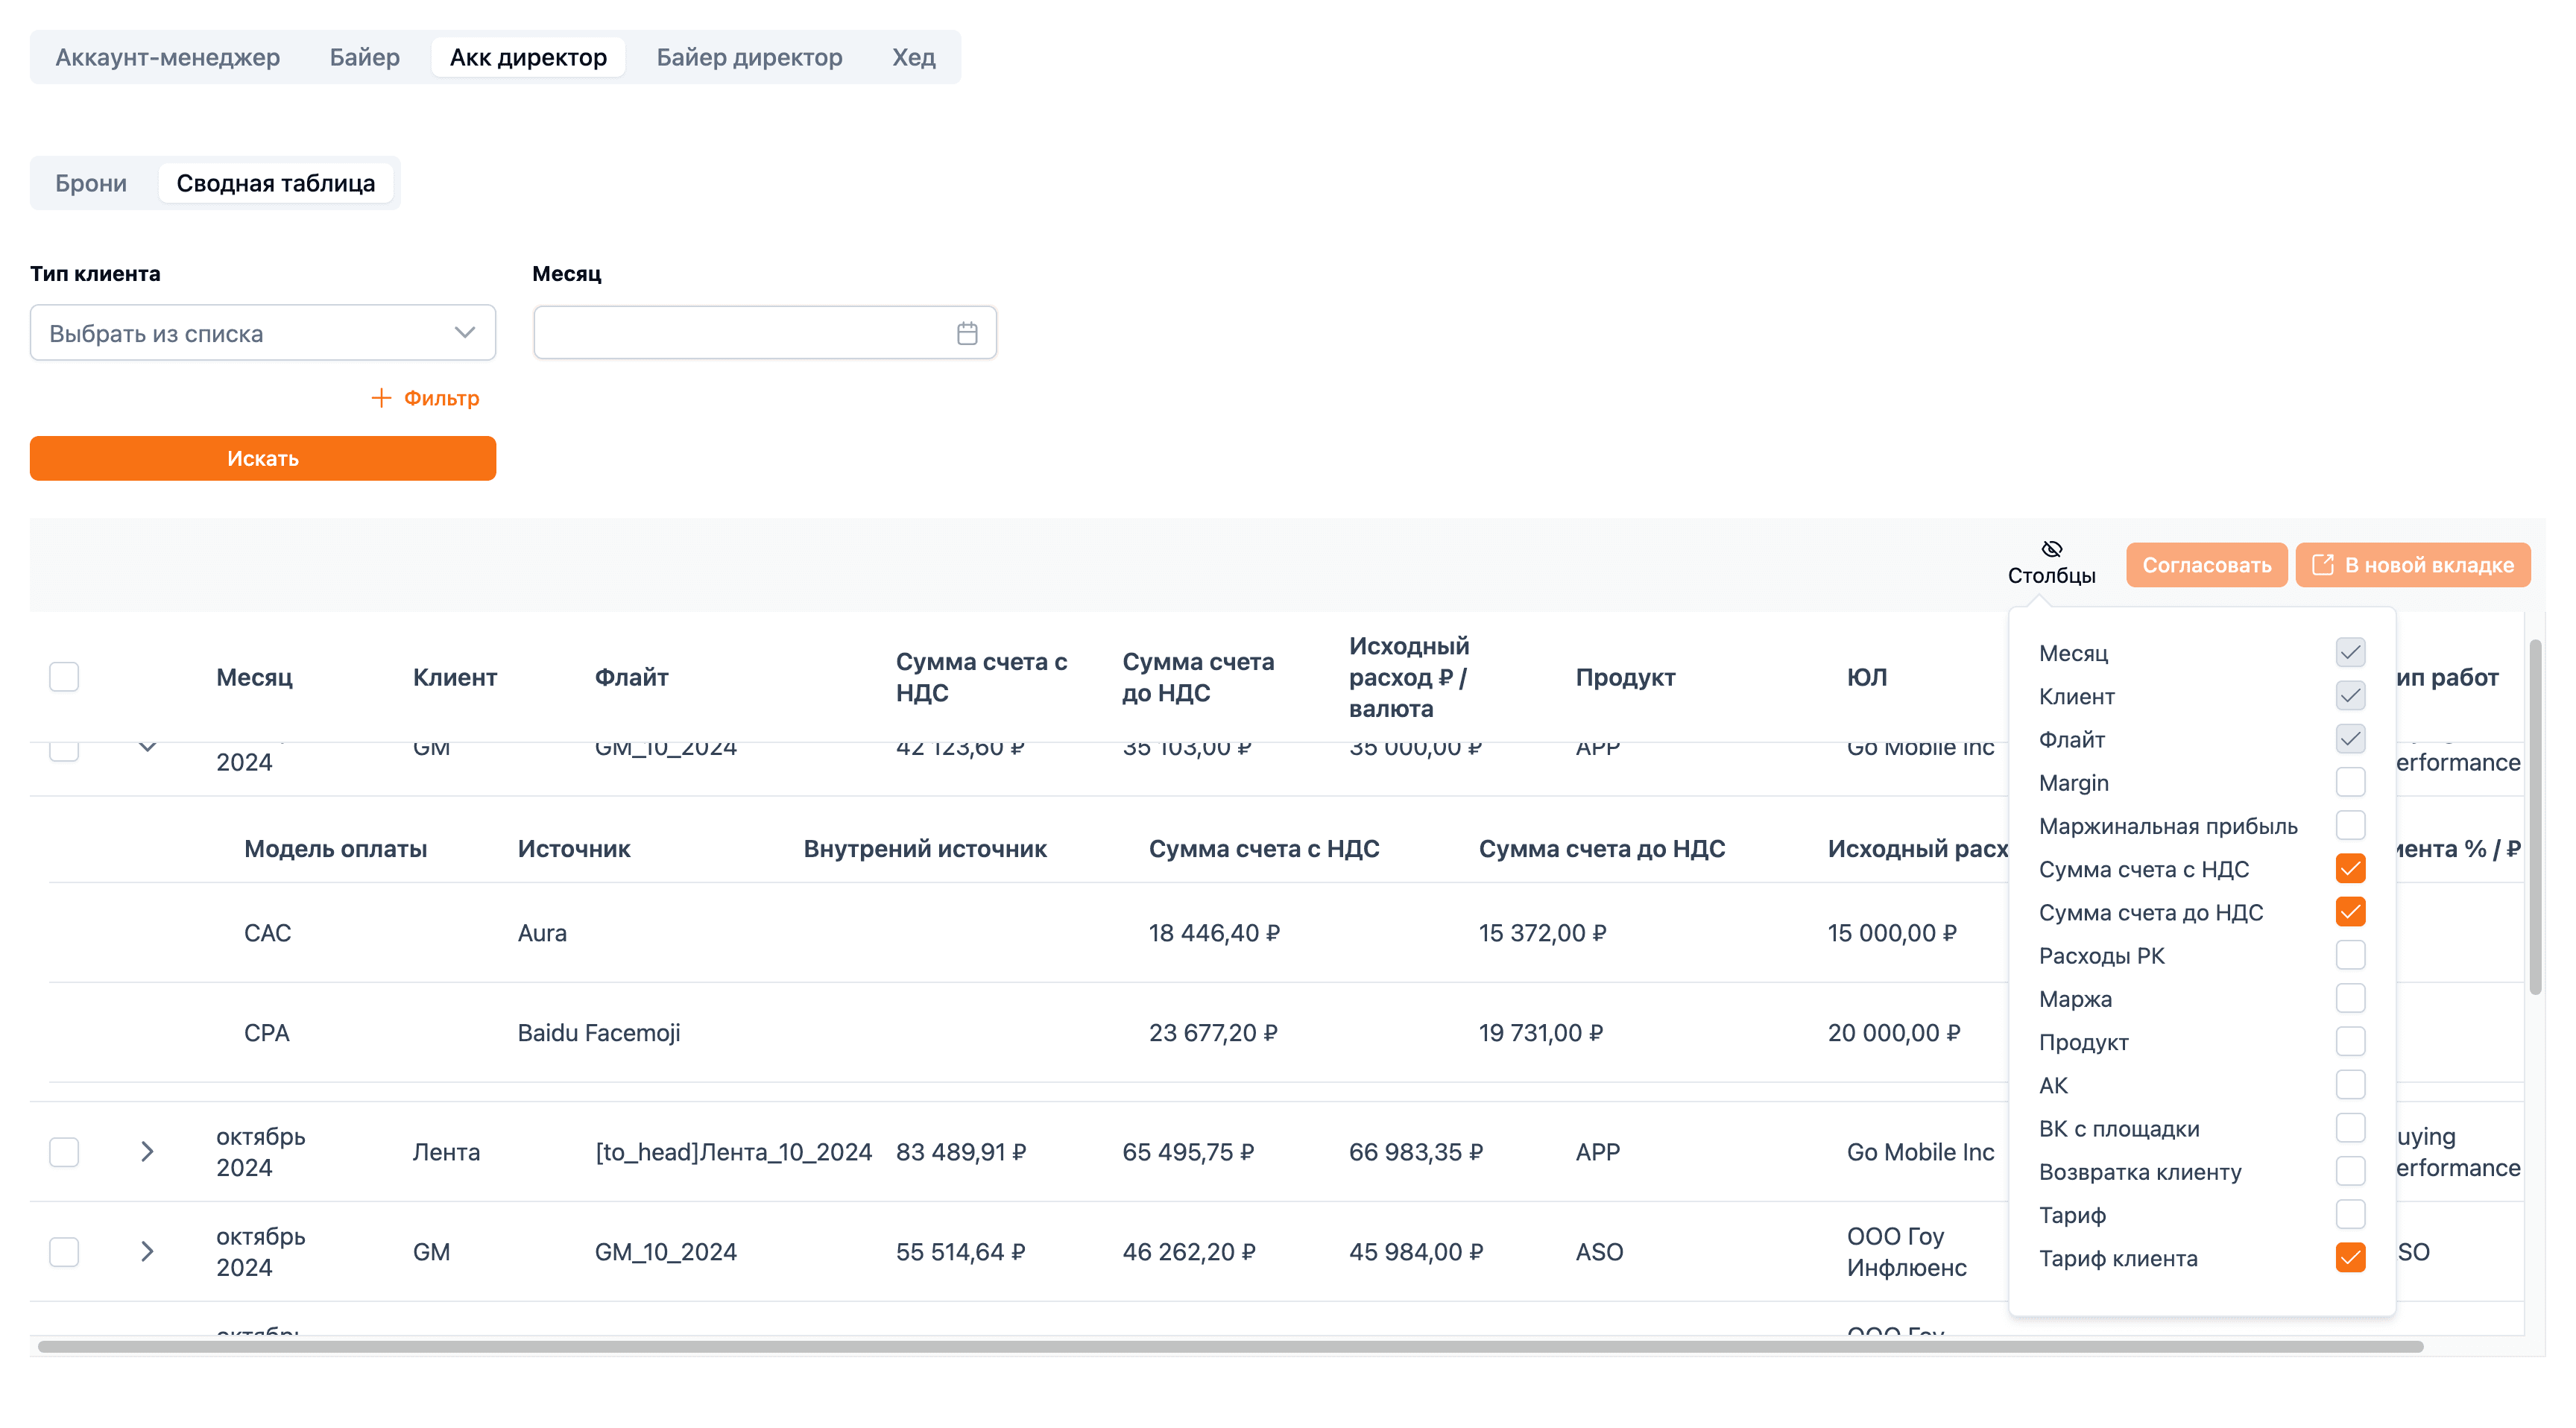
Task: Open the Тип клиента dropdown
Action: pos(263,333)
